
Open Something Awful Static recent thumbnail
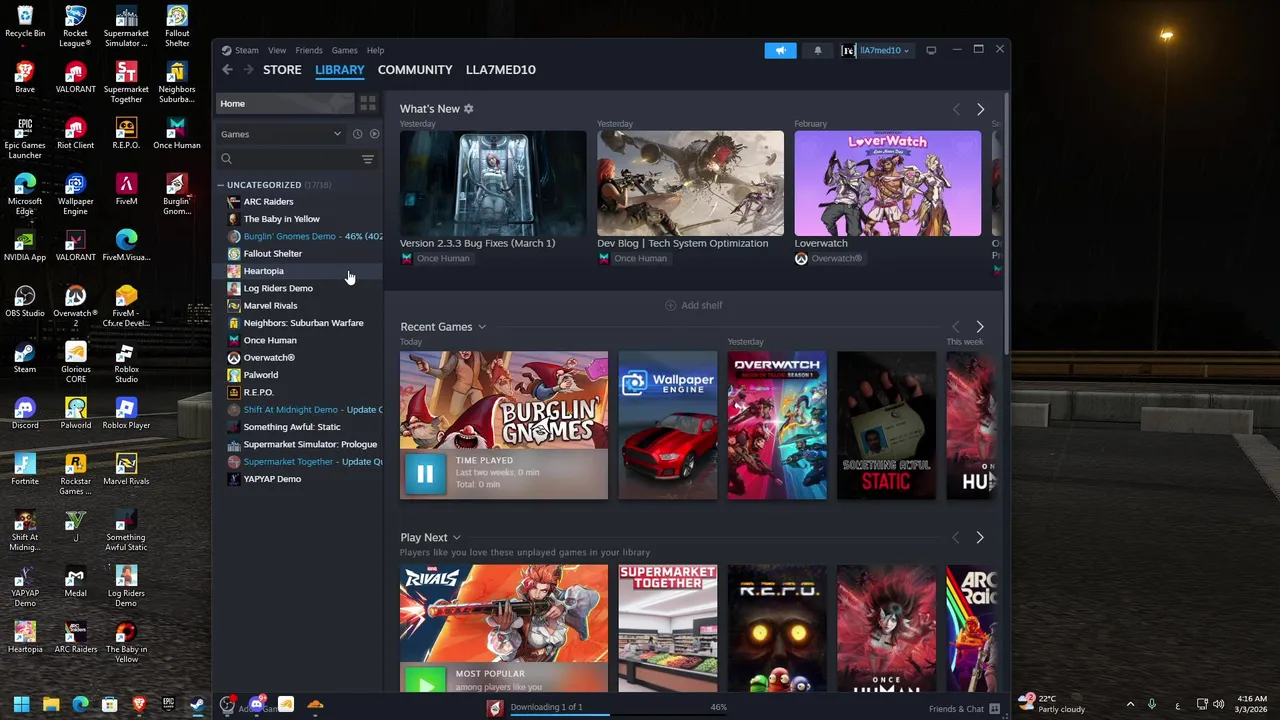(886, 425)
